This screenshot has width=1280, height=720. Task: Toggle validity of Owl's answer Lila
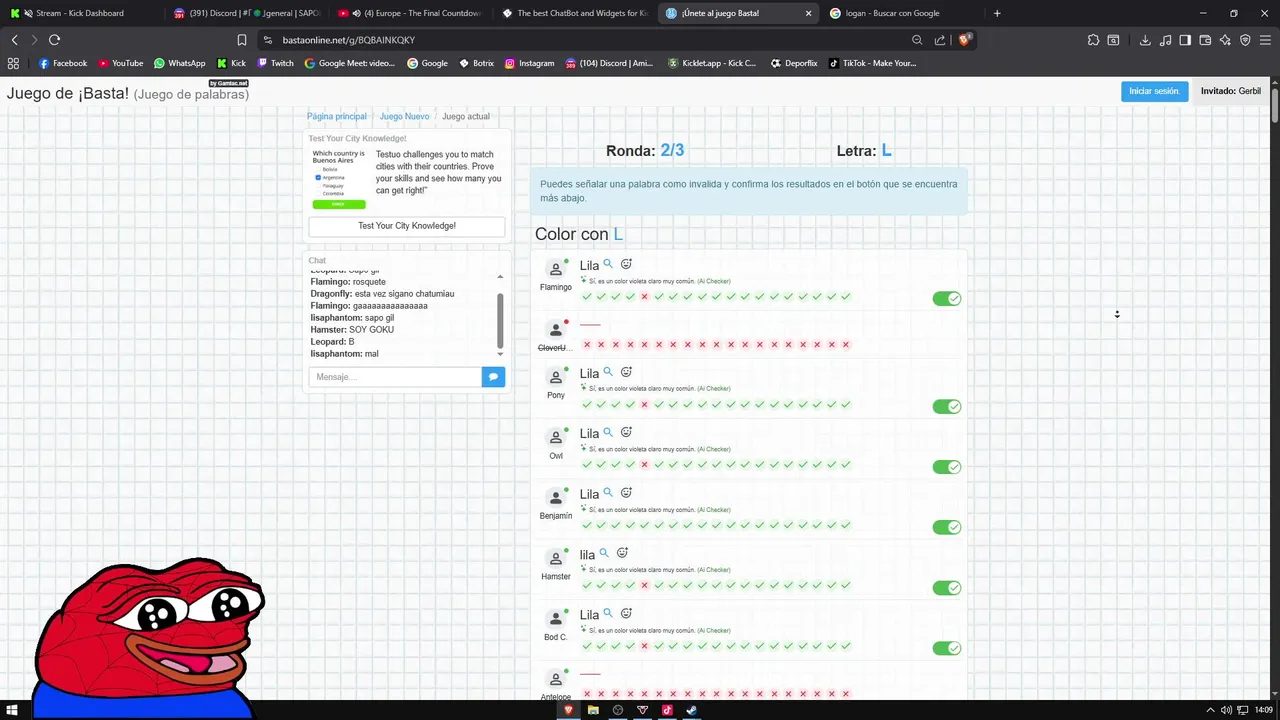[x=947, y=467]
